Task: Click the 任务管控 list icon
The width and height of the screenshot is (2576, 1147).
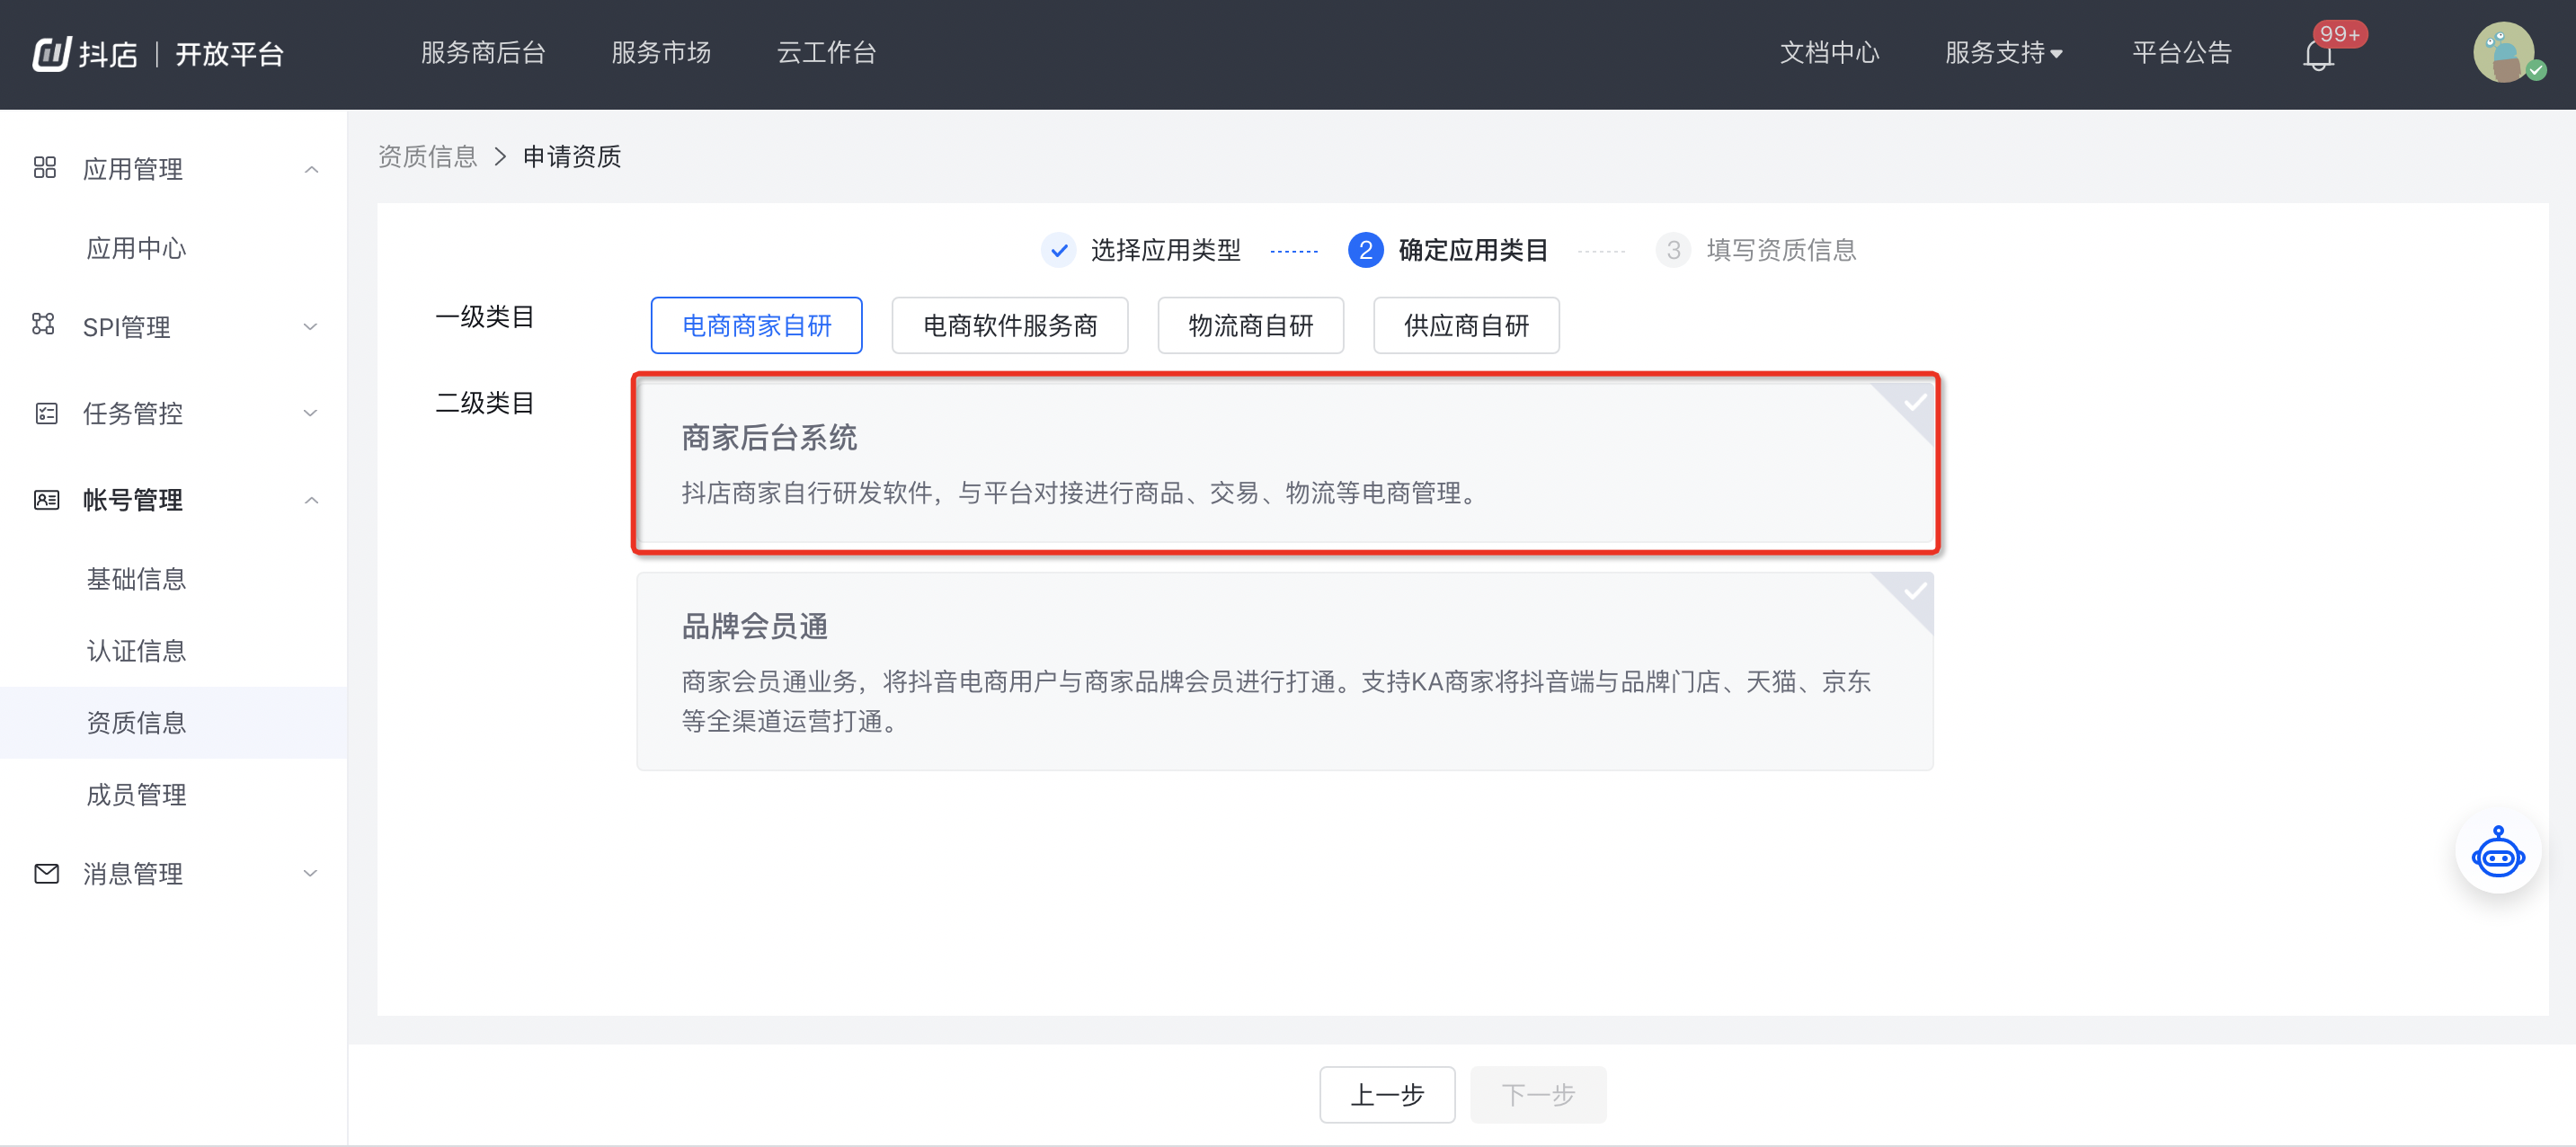Action: (x=46, y=413)
